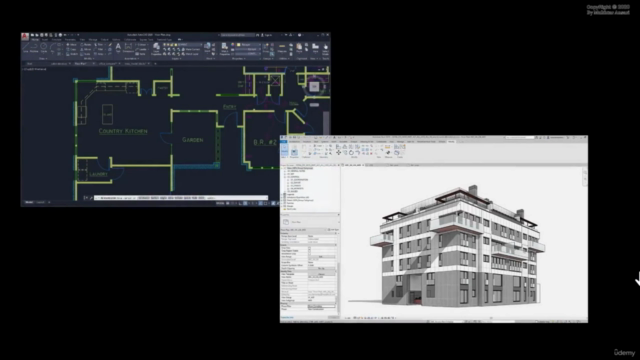640x360 pixels.
Task: Select the Move tool in Revit Modify panel
Action: 339,153
